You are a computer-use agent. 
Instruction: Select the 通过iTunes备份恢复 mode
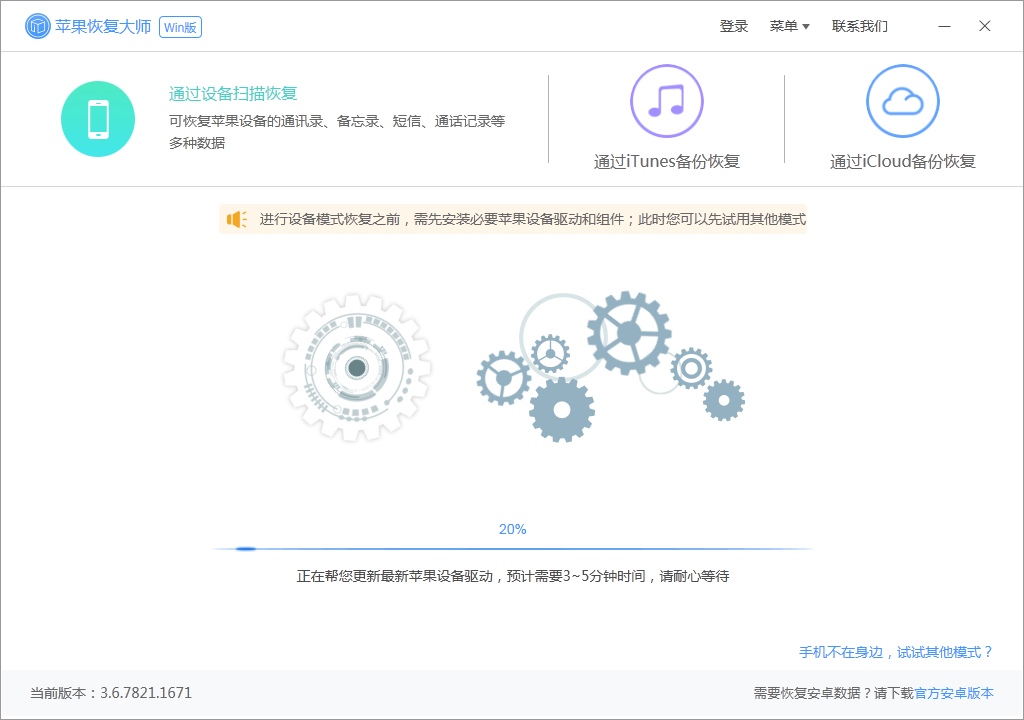tap(668, 158)
